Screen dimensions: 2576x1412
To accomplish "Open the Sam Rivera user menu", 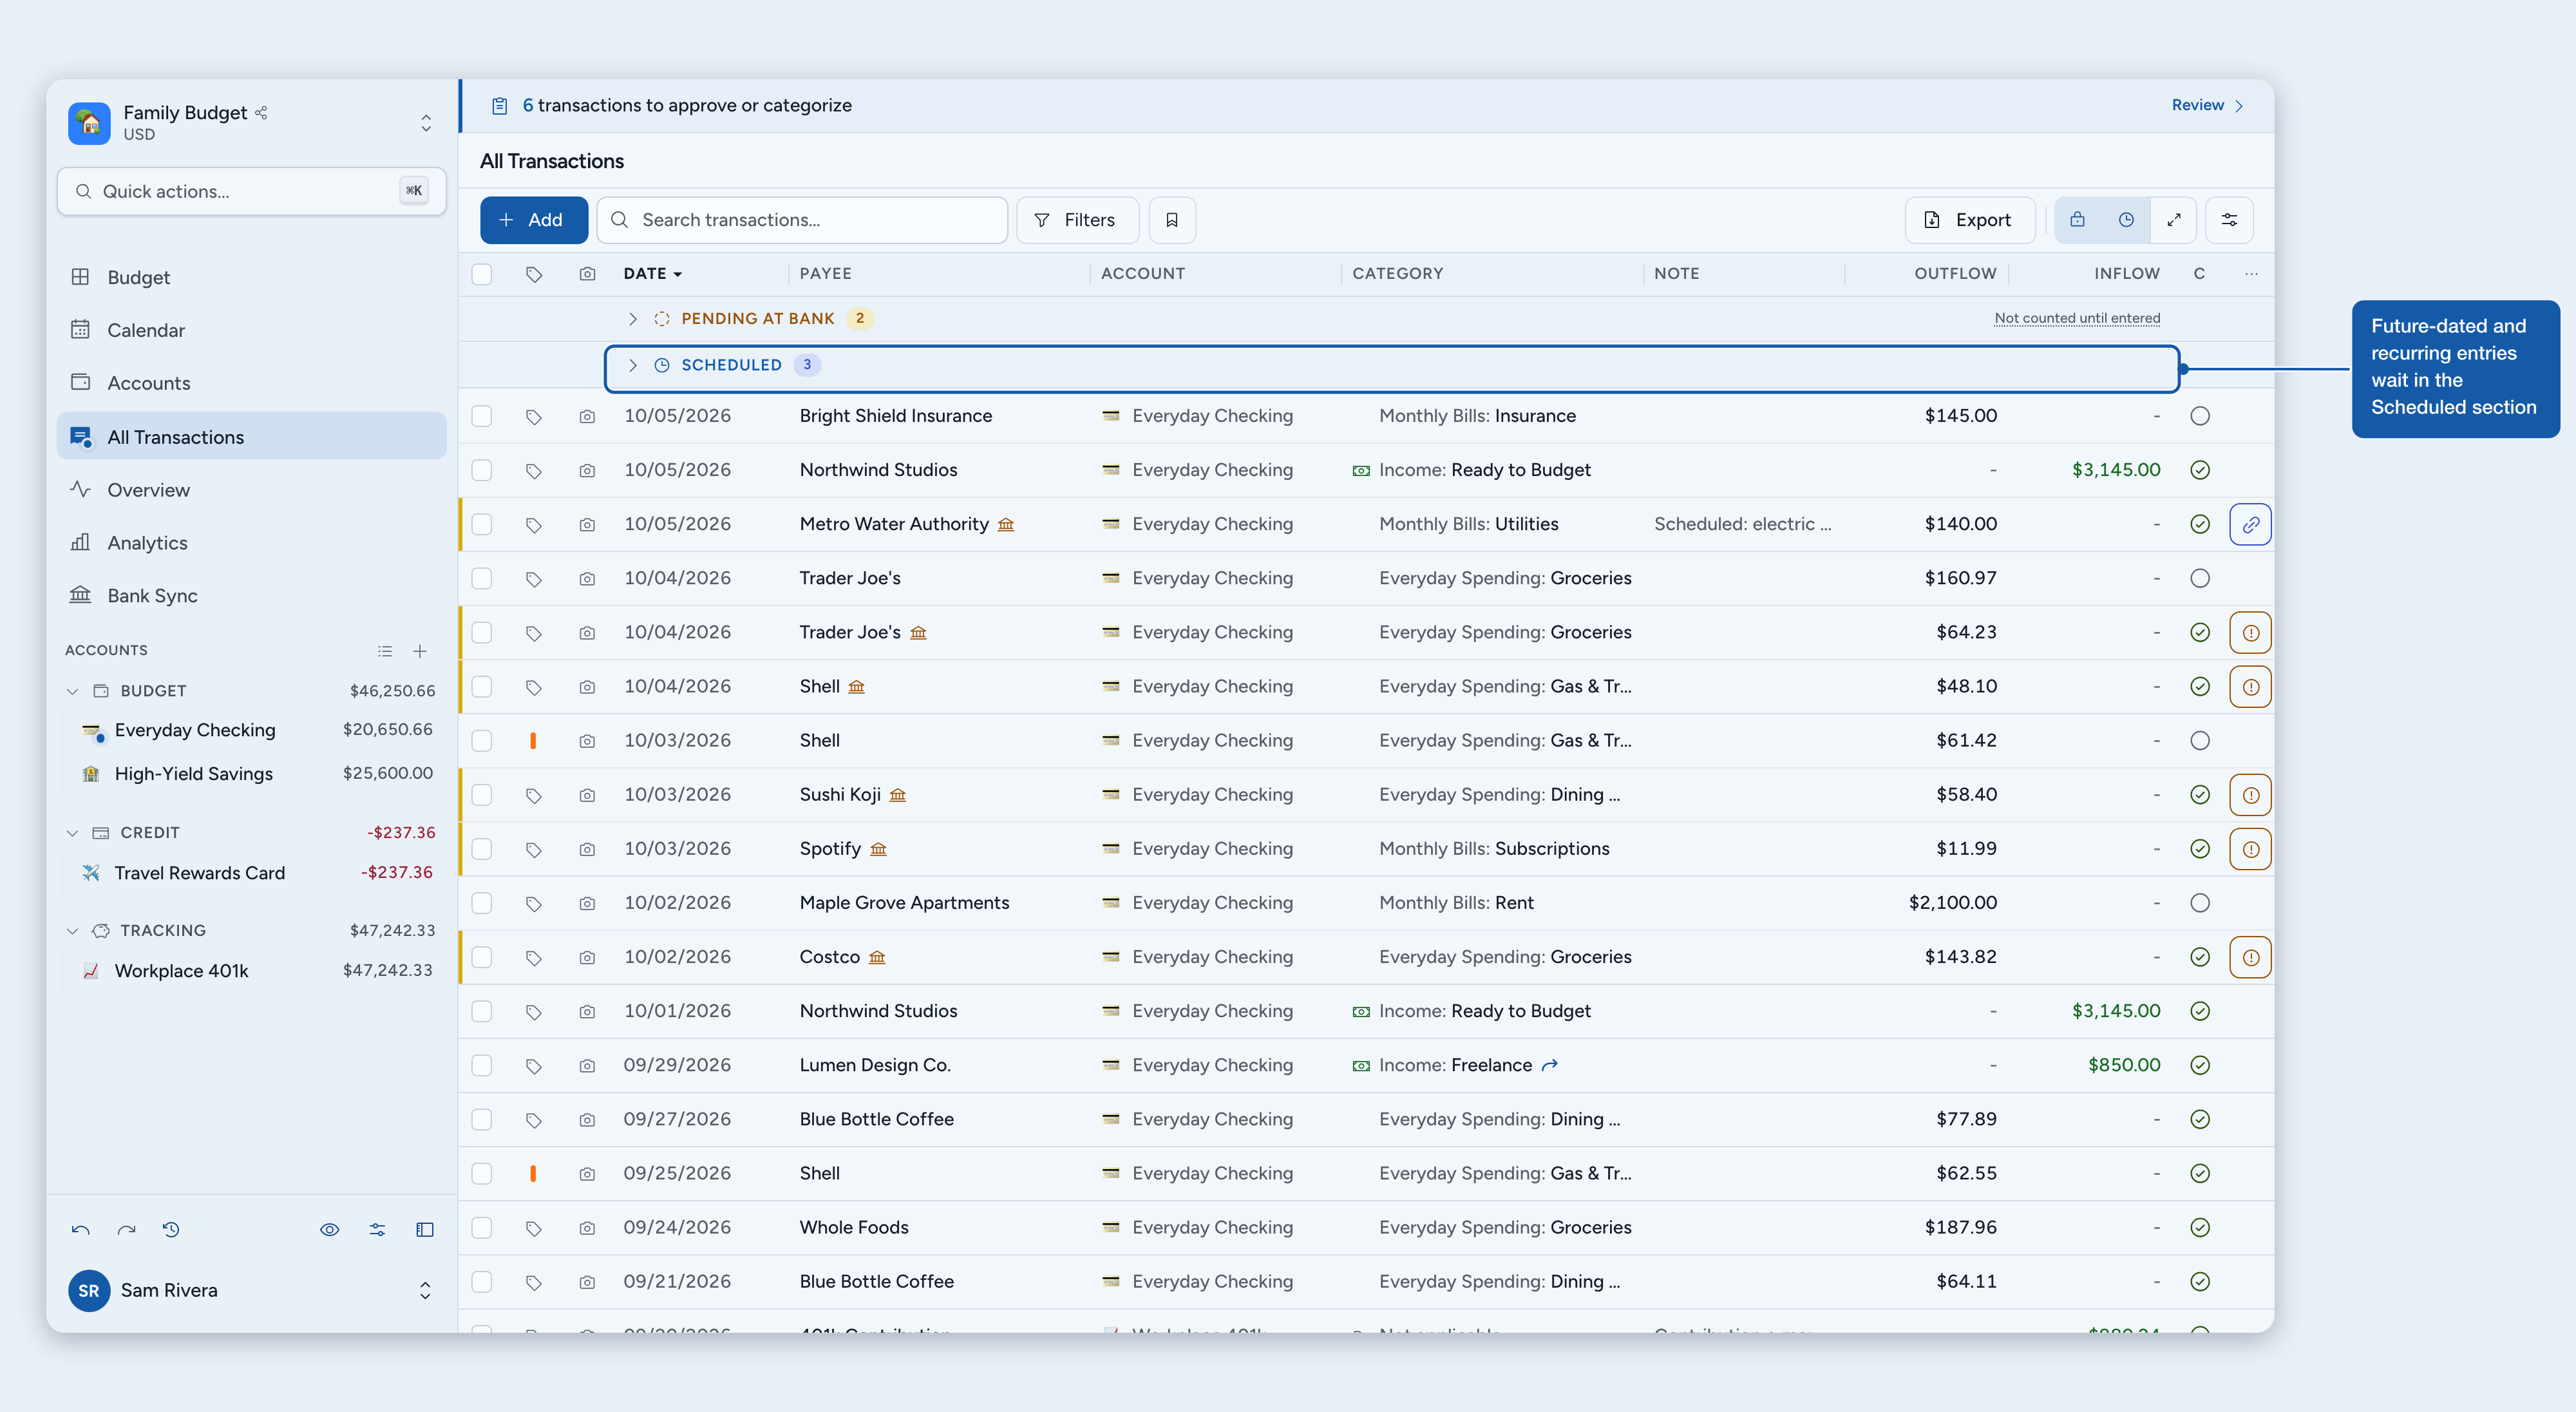I will [x=251, y=1291].
